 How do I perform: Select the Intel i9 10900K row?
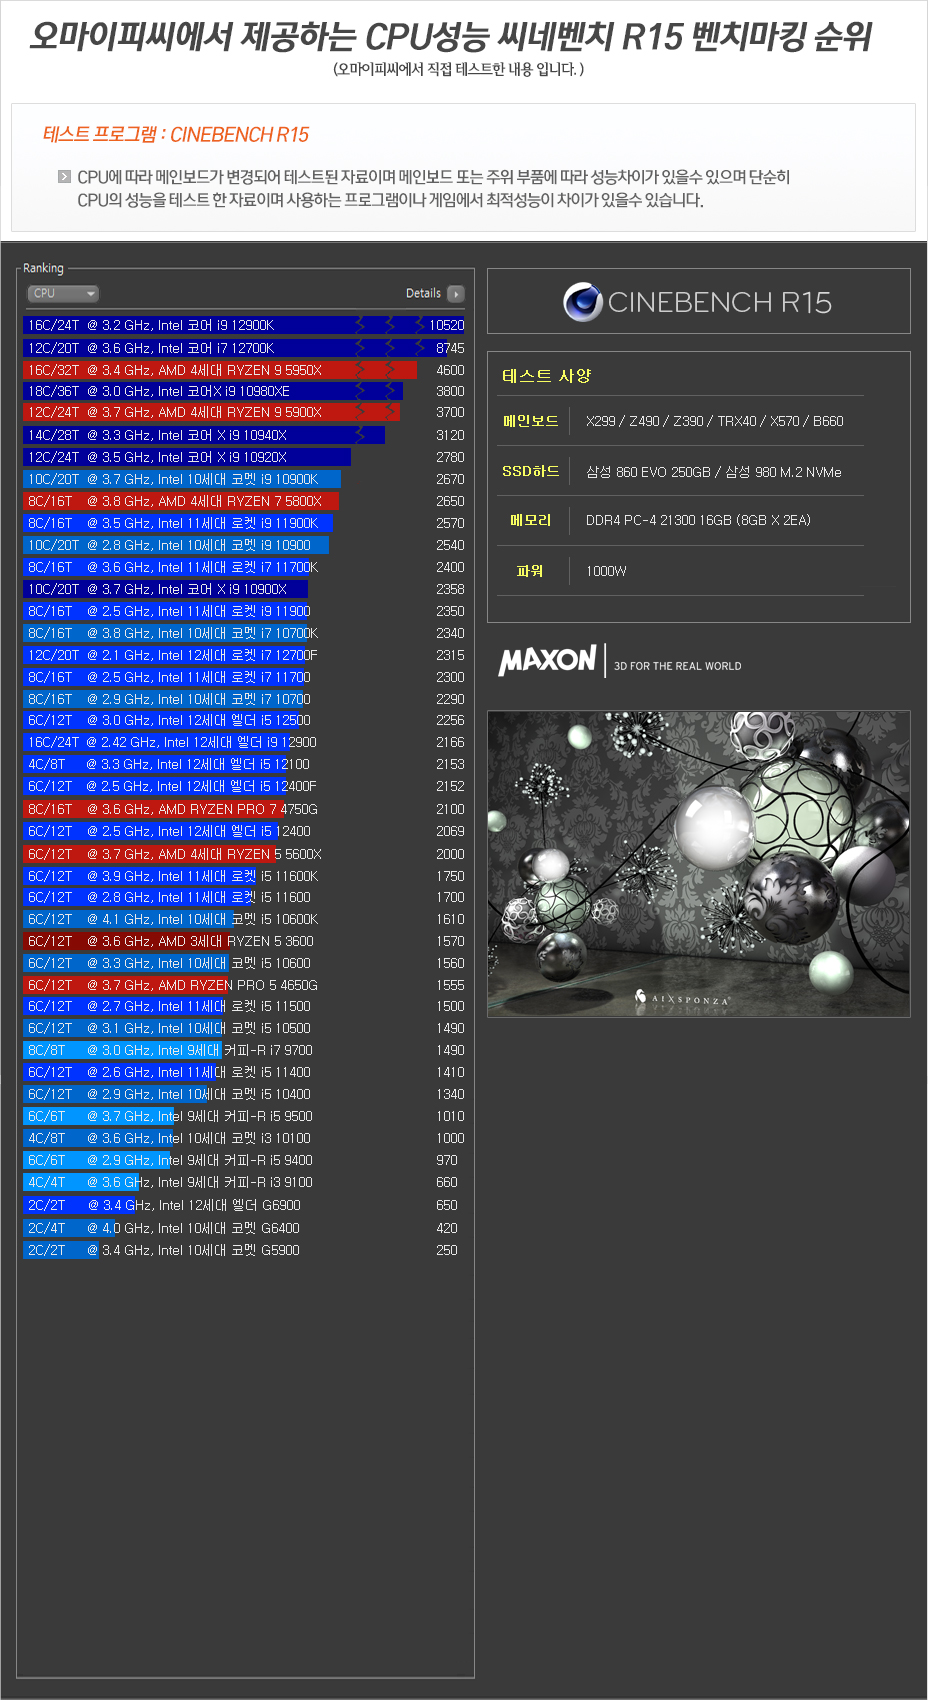coord(244,479)
